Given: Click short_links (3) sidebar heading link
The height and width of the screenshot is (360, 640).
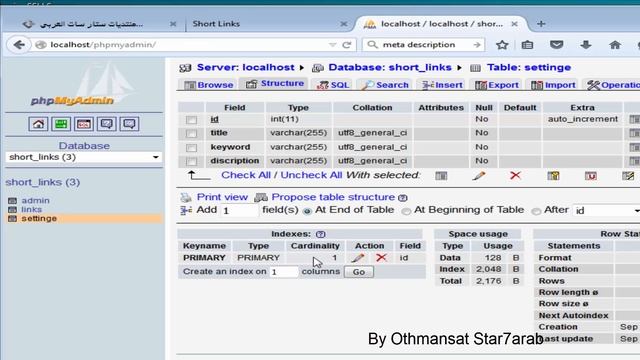Looking at the screenshot, I should (42, 182).
